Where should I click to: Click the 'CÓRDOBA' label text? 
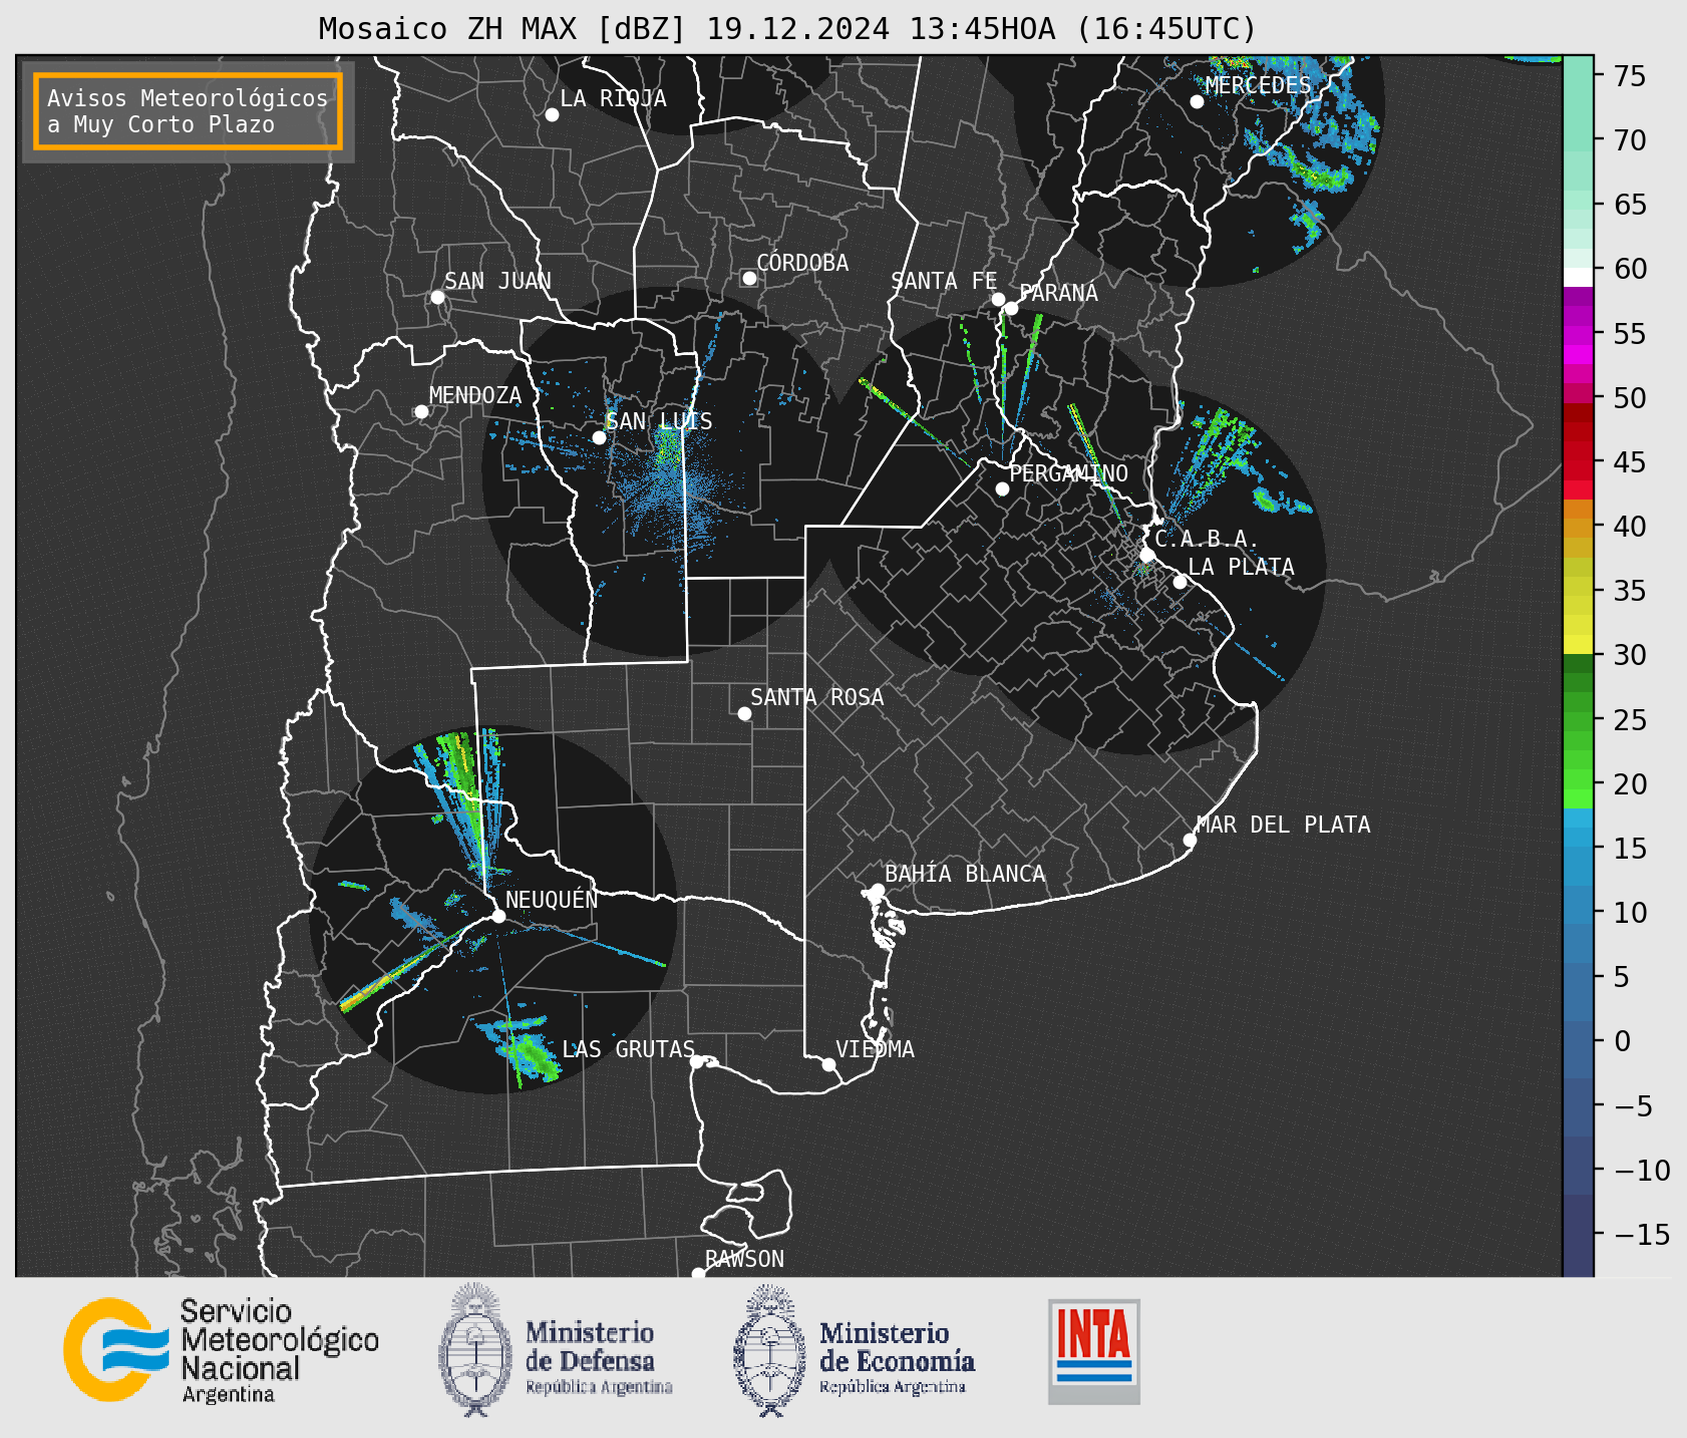802,263
